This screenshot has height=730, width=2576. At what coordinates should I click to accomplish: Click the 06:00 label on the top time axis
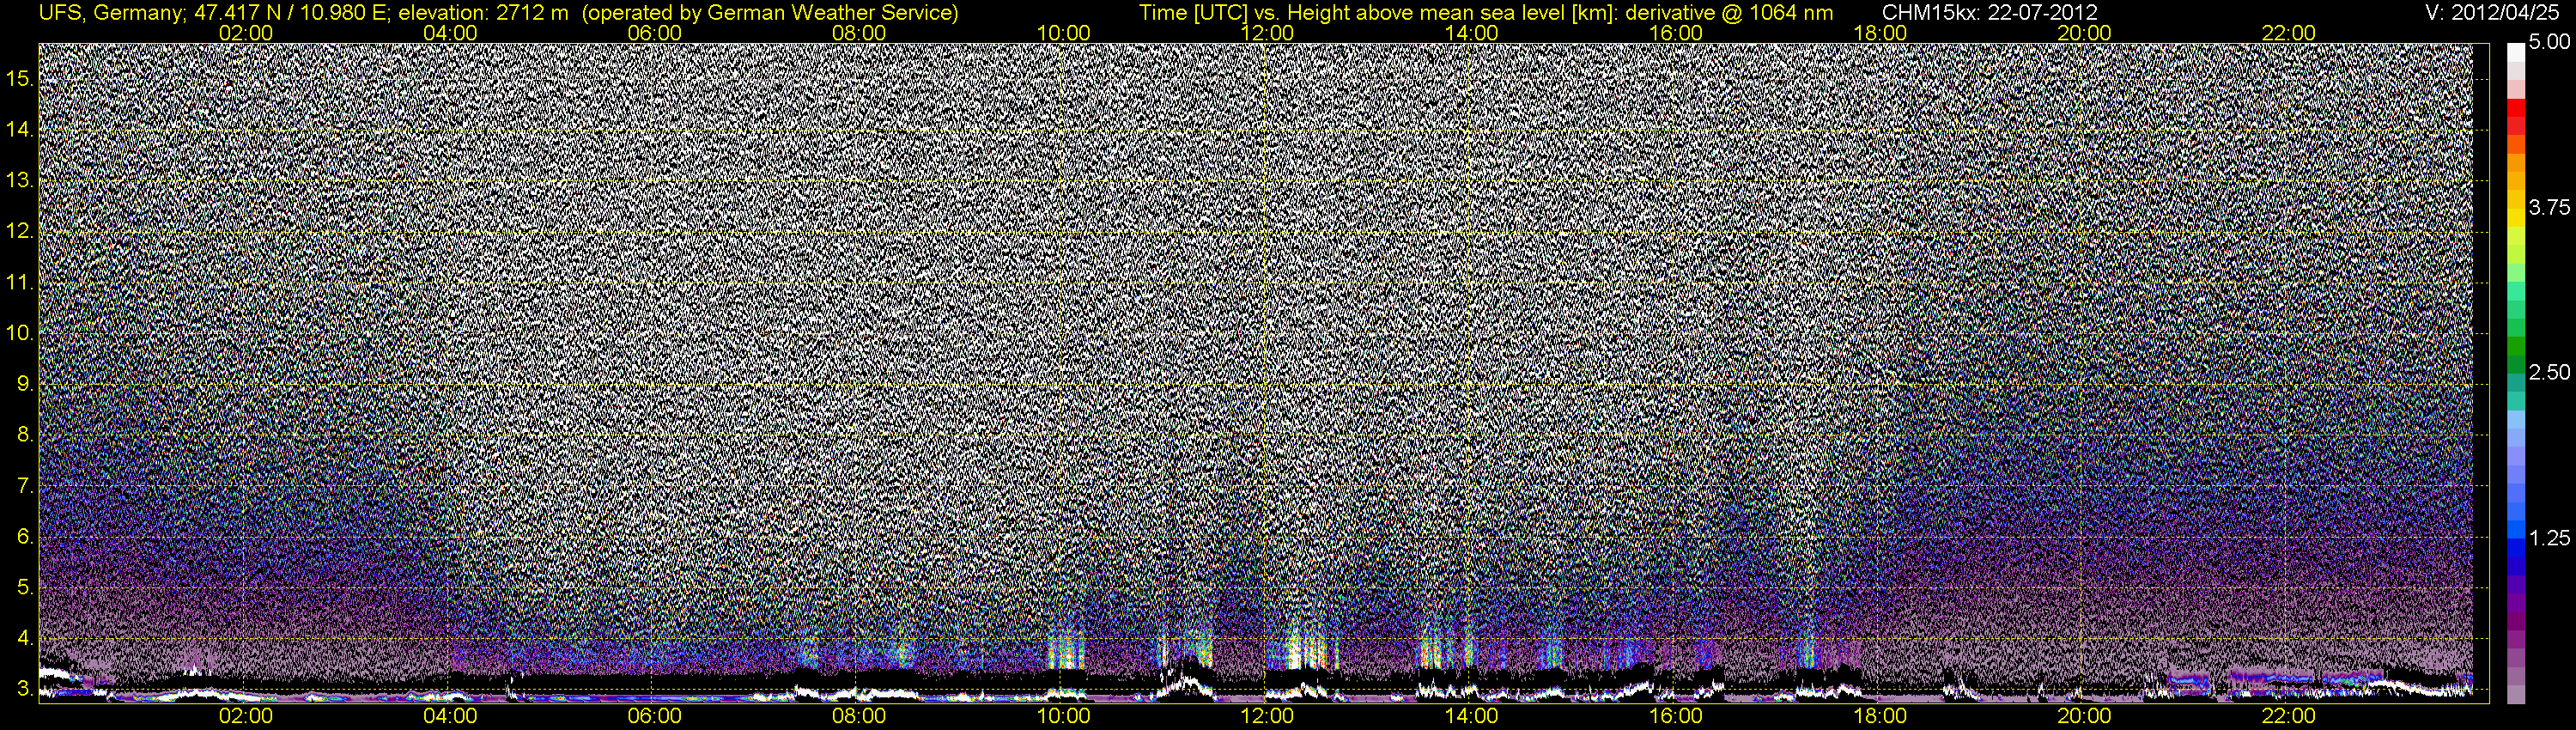point(655,33)
